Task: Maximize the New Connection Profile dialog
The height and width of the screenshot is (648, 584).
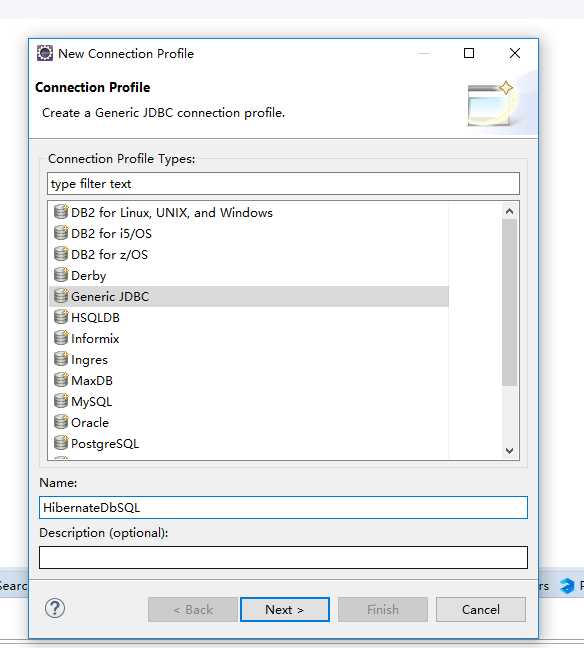Action: pos(469,53)
